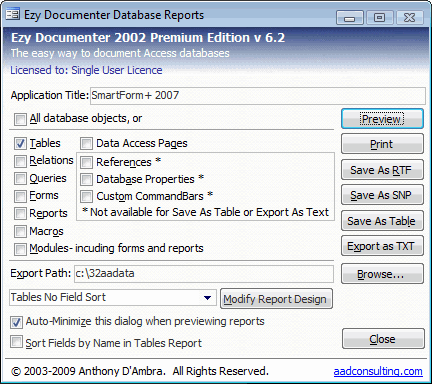Image resolution: width=432 pixels, height=384 pixels.
Task: Disable Auto-Minimize dialog when previewing
Action: (16, 322)
